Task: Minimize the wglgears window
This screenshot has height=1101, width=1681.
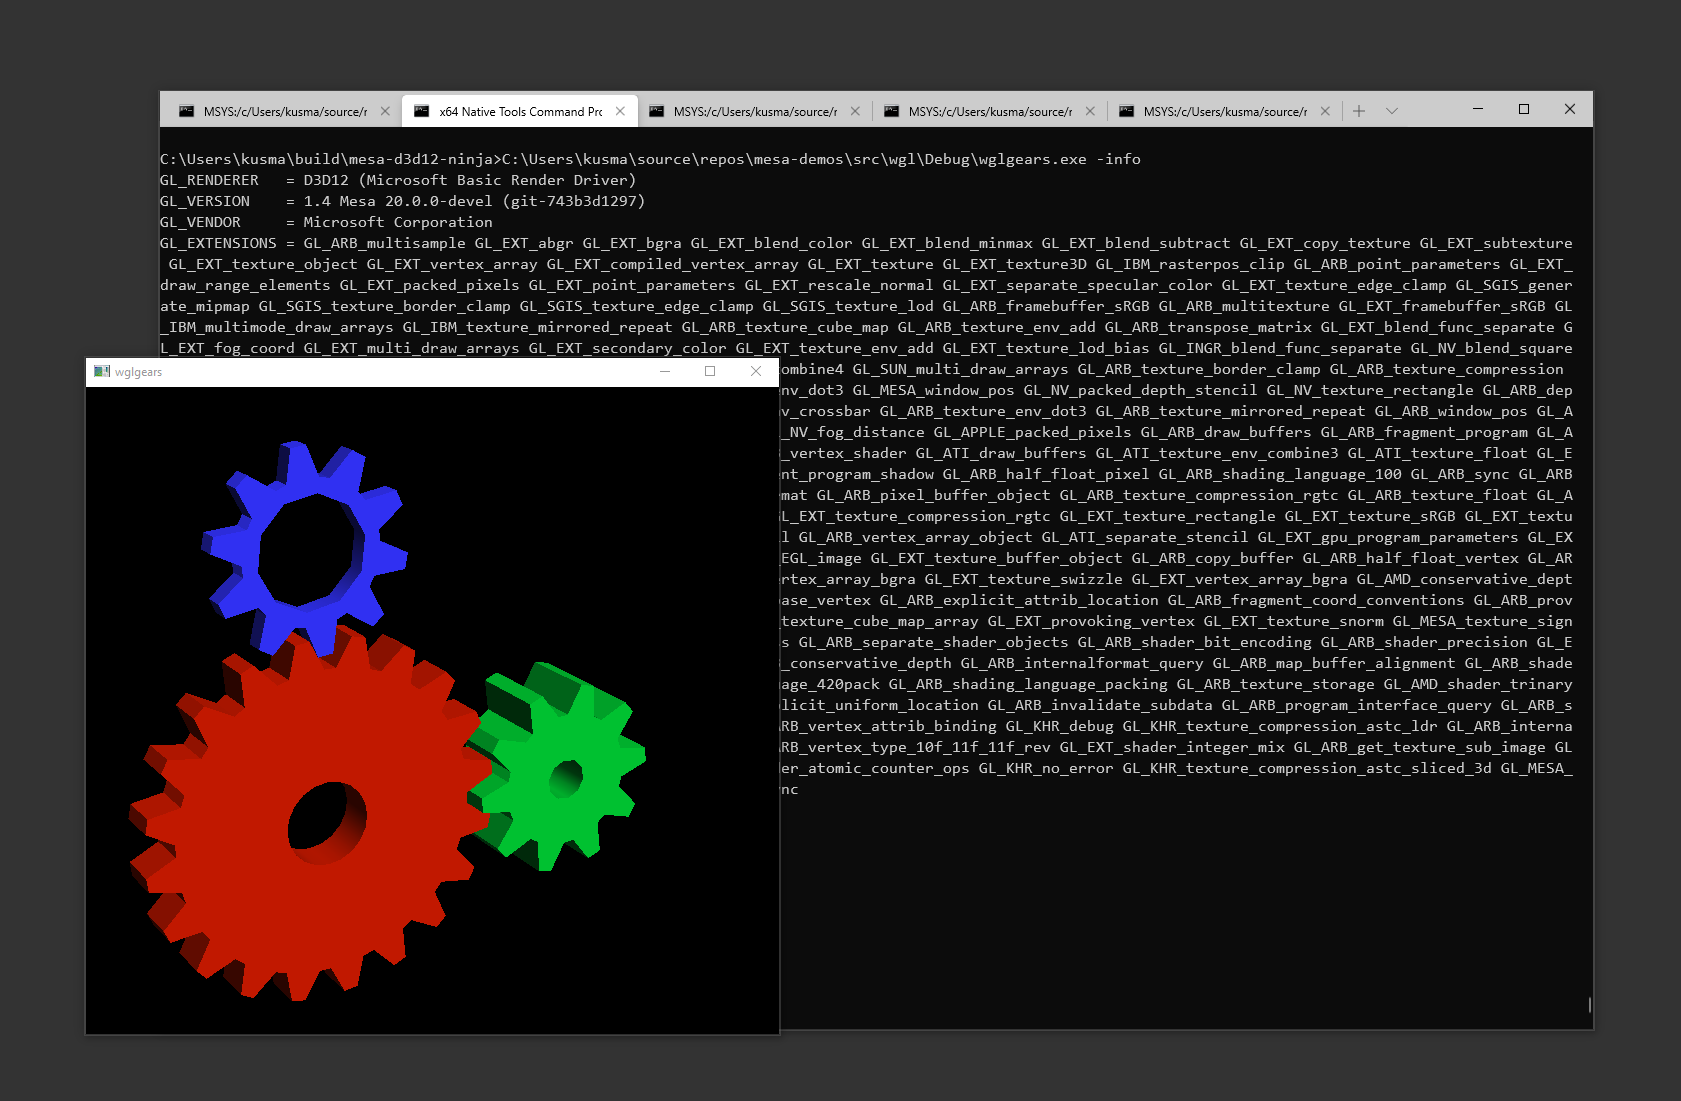Action: (x=664, y=371)
